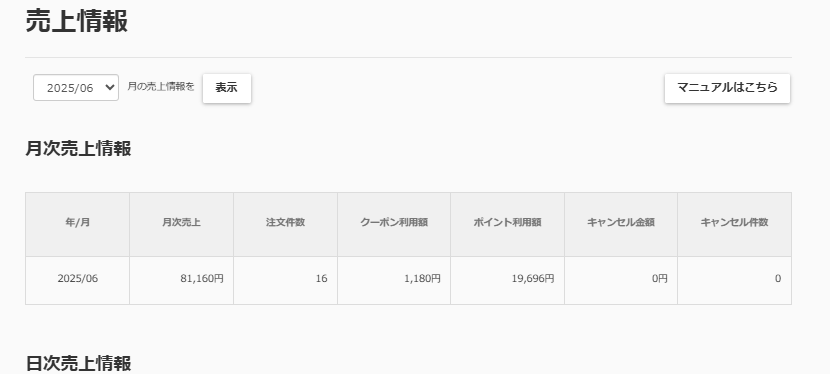The height and width of the screenshot is (374, 830).
Task: Select the 81,160円 monthly sales cell
Action: [182, 280]
